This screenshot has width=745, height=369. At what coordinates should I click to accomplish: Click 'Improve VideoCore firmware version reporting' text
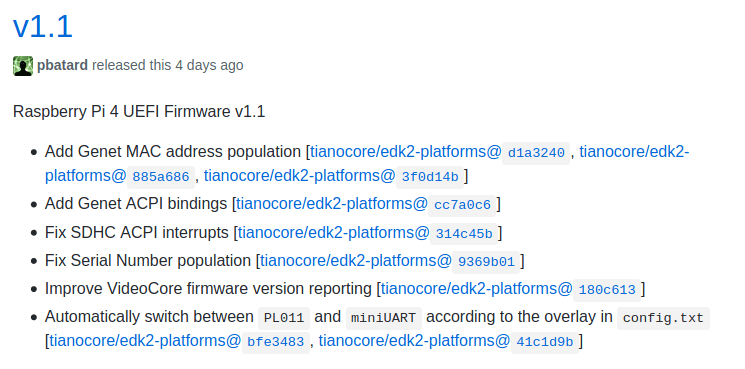208,289
